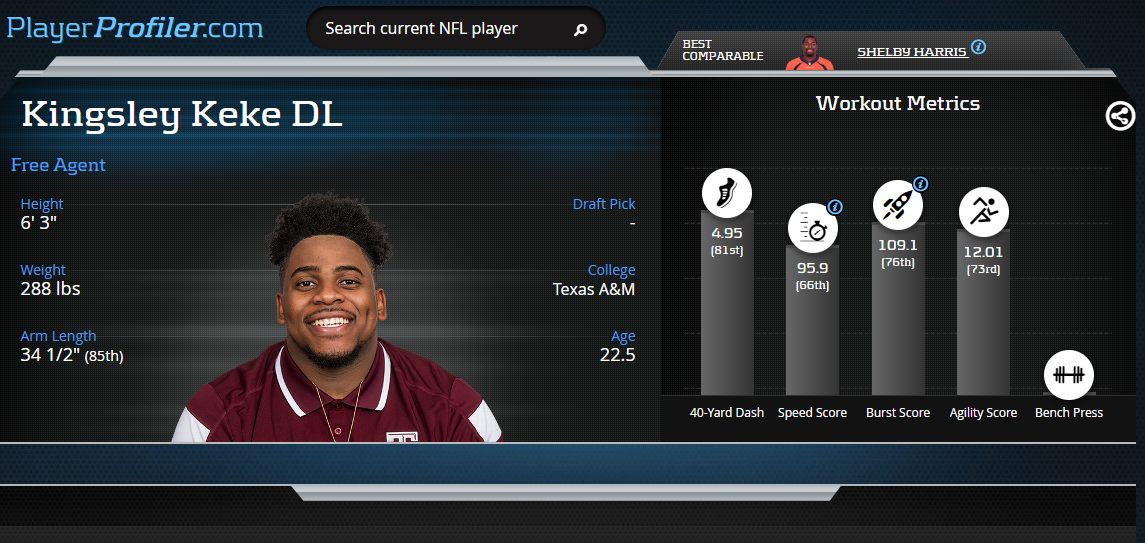Screen dimensions: 1145x543
Task: Click Kingsley Keke's headshot photo
Action: 337,317
